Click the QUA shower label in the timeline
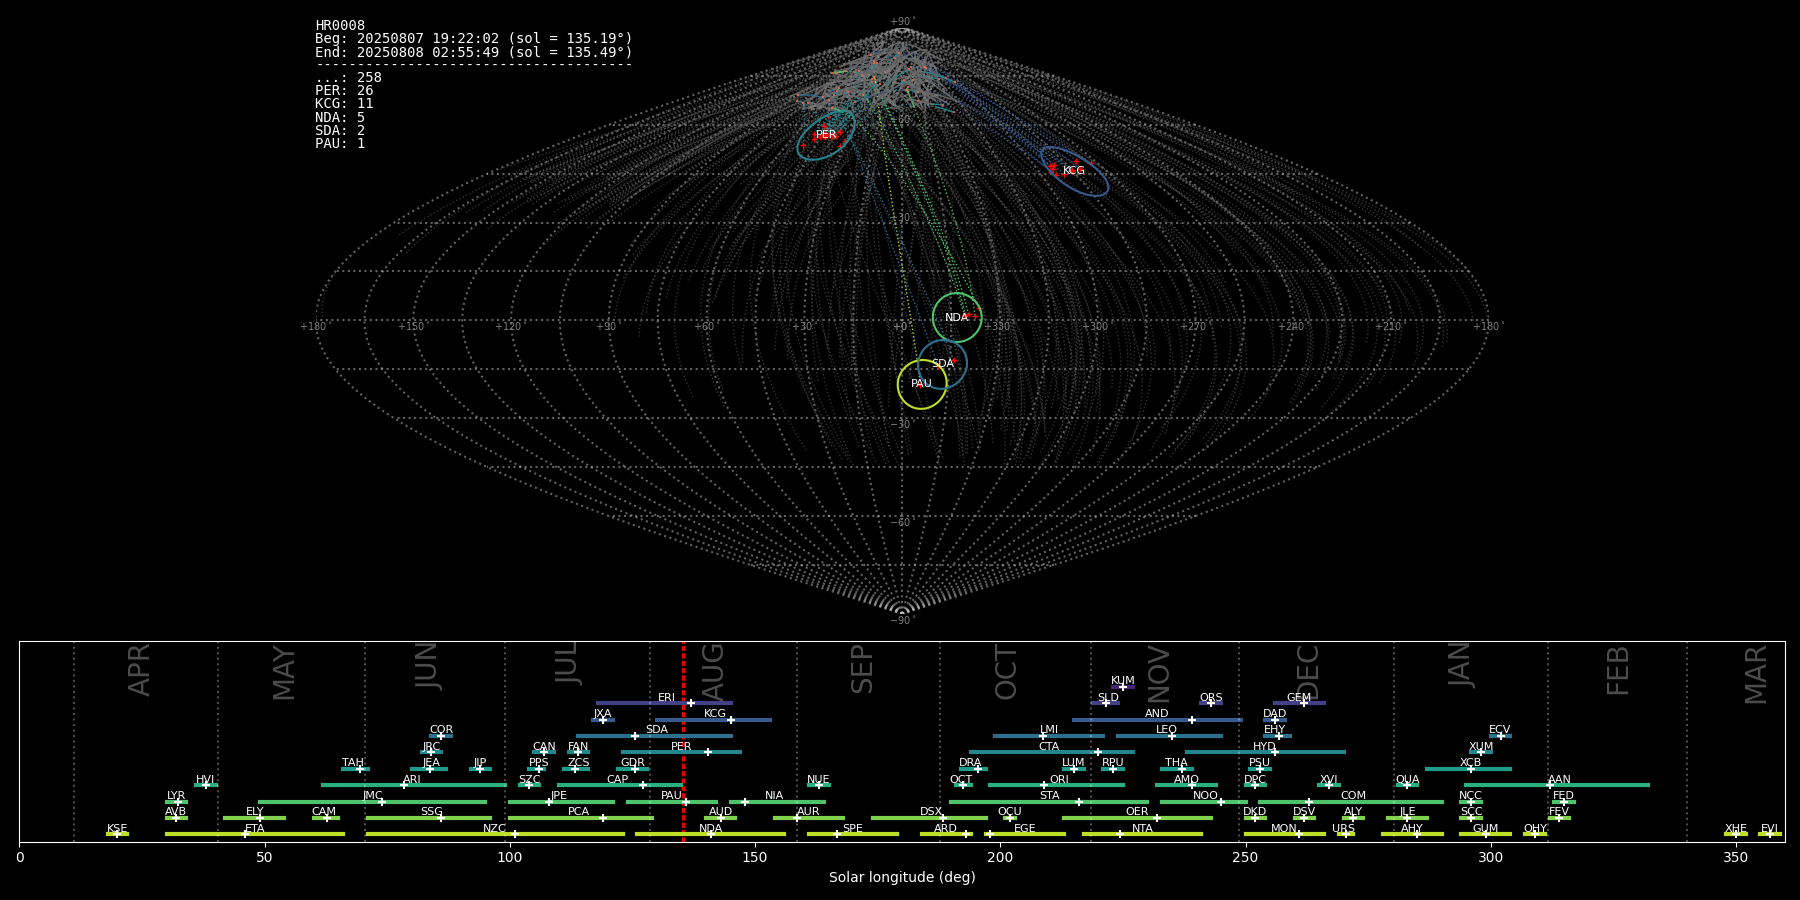Screen dimensions: 1800x900 tap(1408, 780)
